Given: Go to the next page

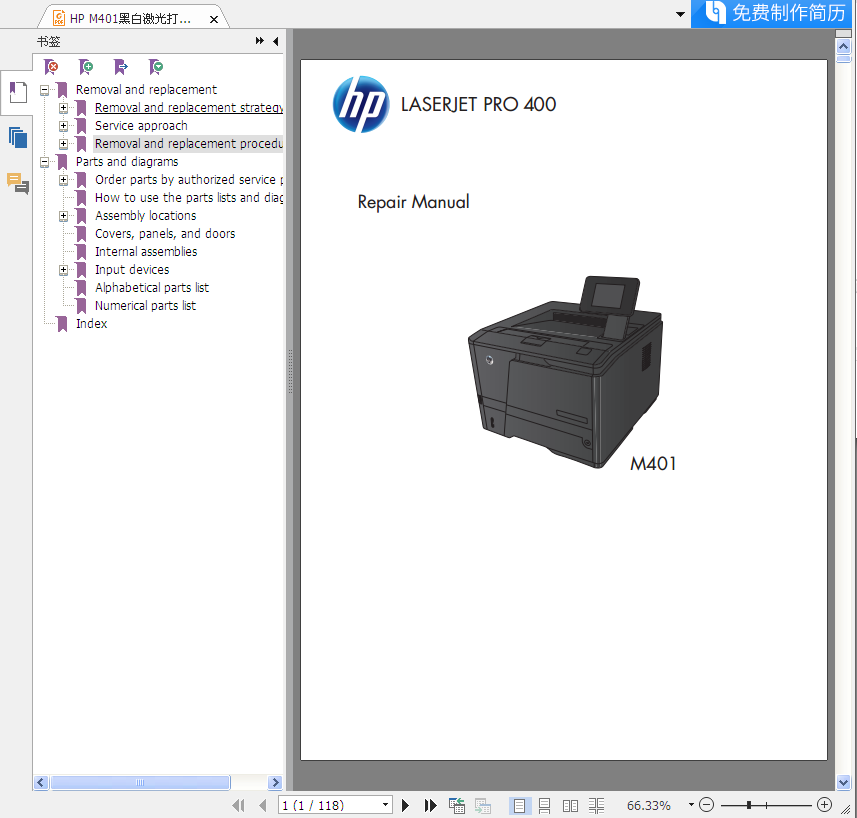Looking at the screenshot, I should pos(405,805).
